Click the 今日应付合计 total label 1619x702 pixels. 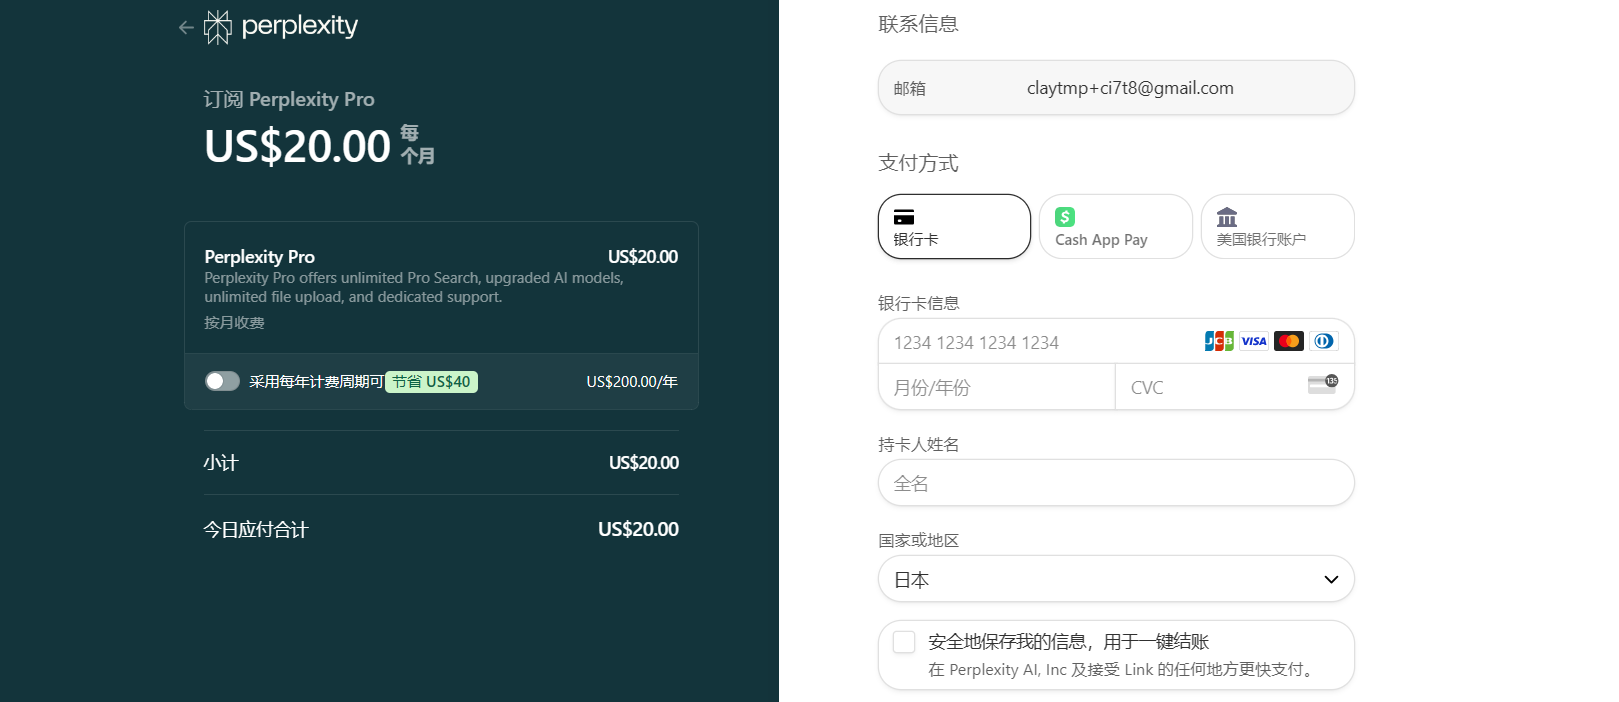click(256, 530)
